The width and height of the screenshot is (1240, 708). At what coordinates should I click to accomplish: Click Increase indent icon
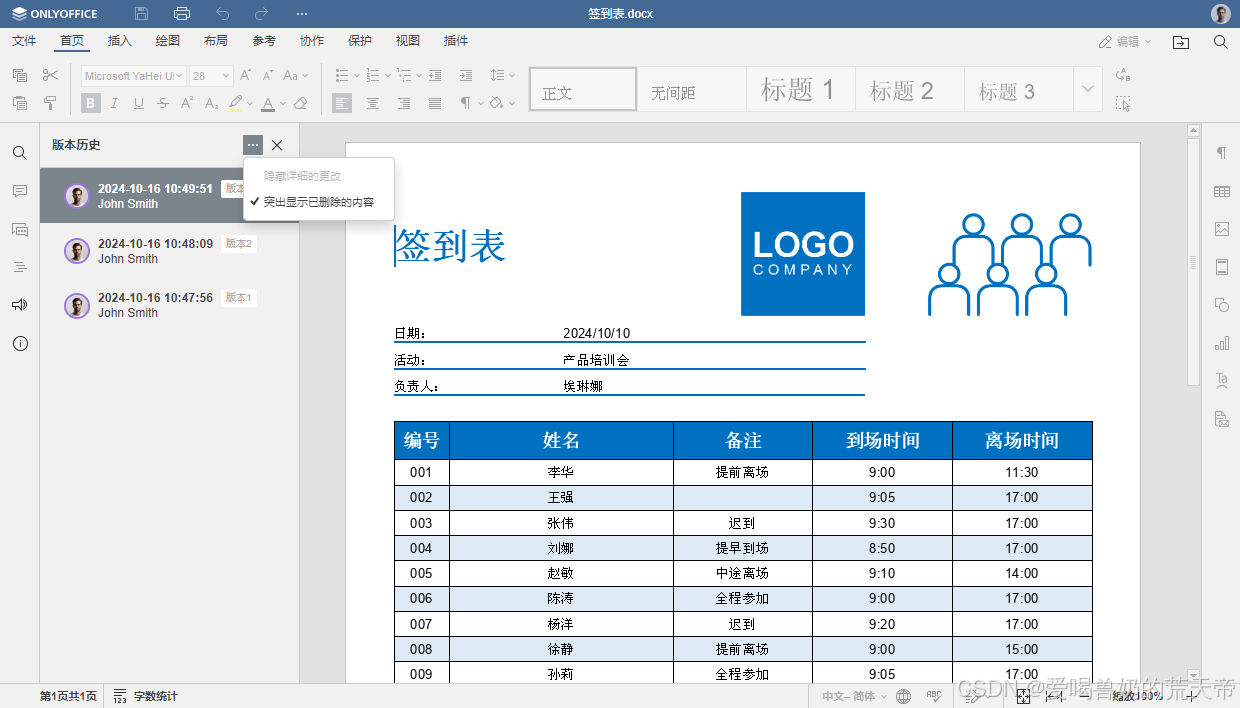(x=466, y=75)
